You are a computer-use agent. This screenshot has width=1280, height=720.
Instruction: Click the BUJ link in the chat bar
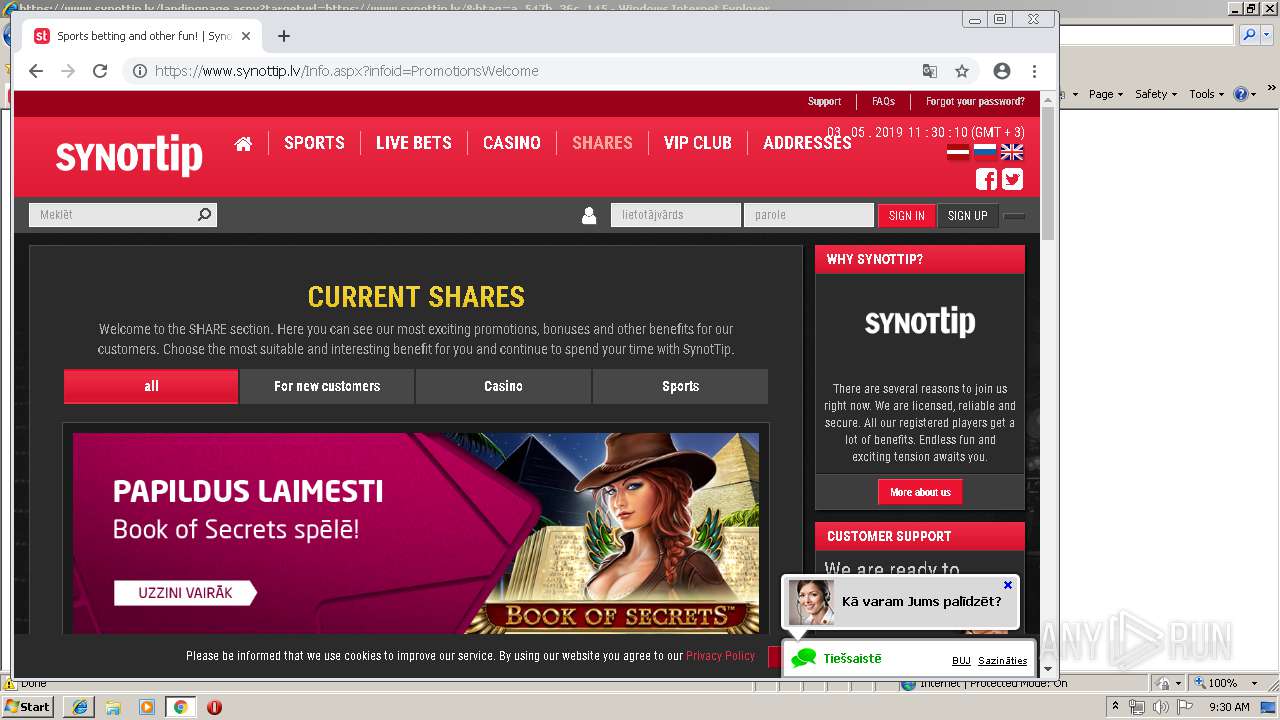(x=961, y=660)
